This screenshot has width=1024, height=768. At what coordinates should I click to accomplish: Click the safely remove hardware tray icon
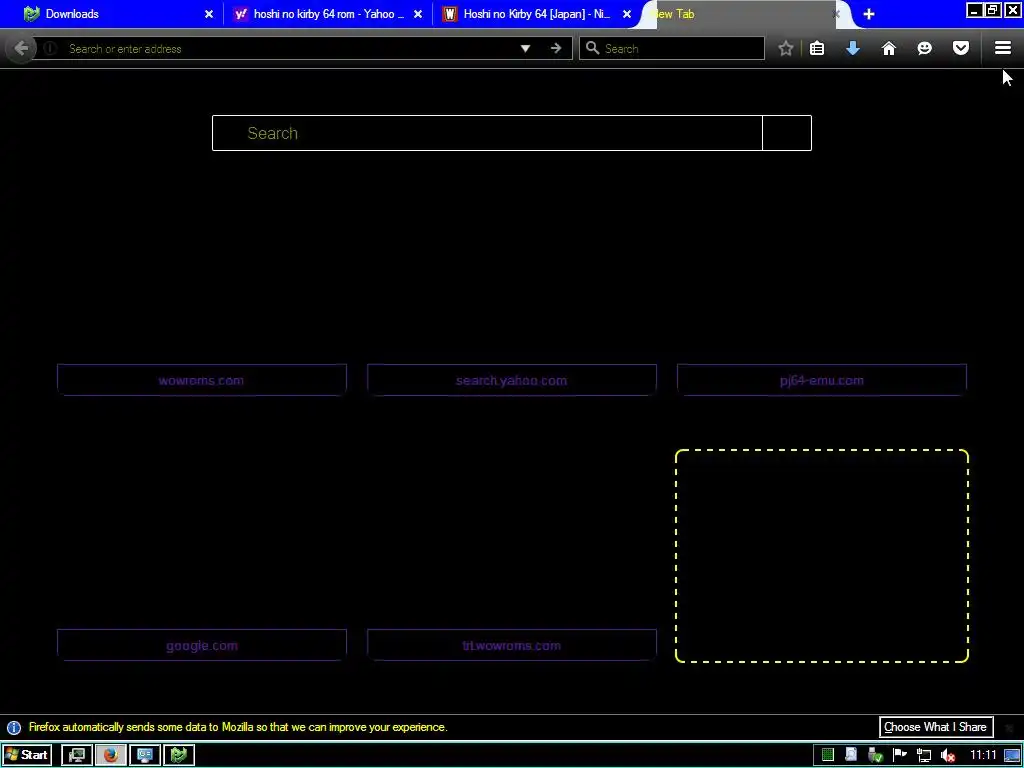tap(875, 756)
